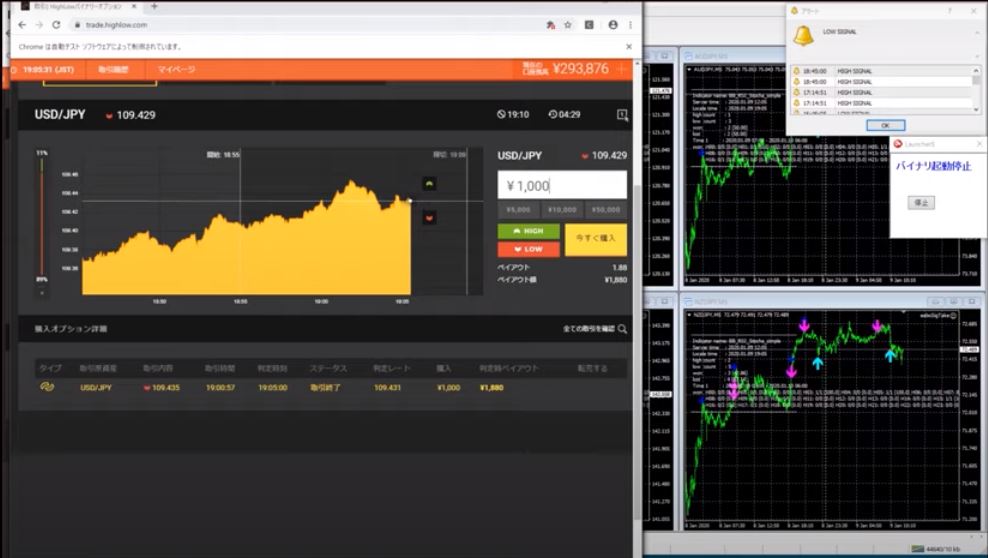Click OK in the alert dialog

tap(884, 125)
